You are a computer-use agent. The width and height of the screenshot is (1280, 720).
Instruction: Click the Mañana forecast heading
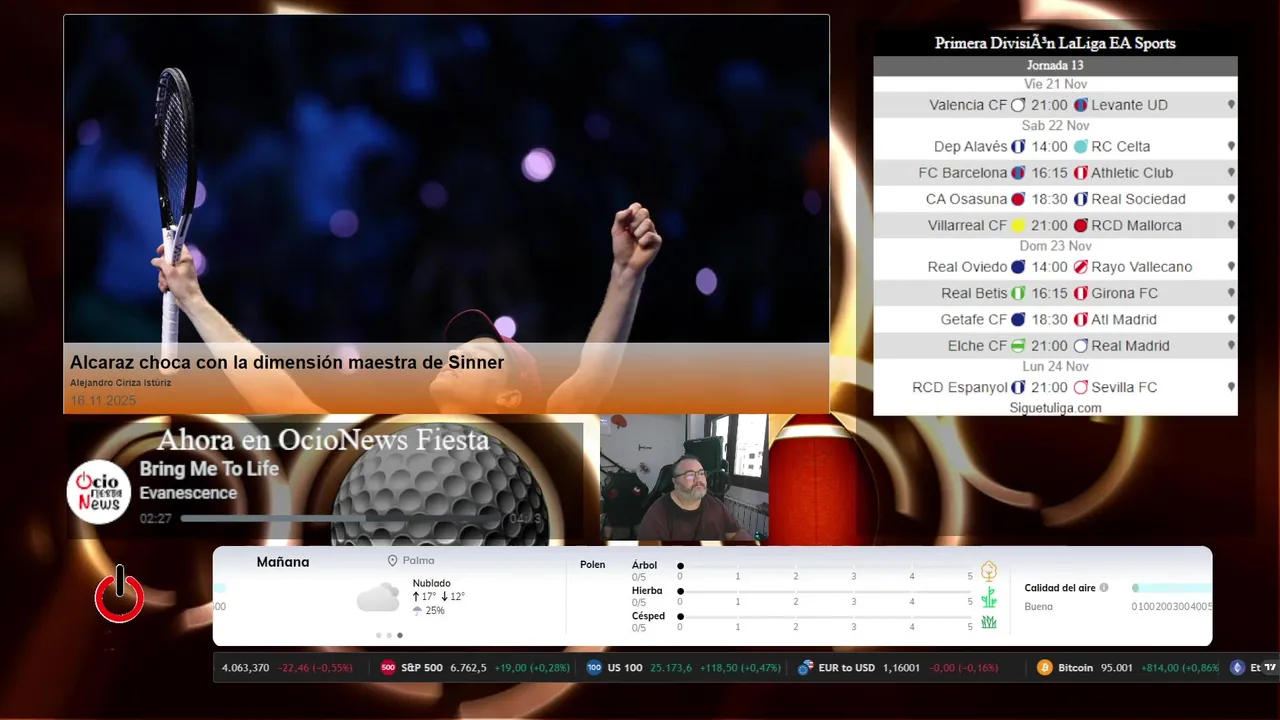coord(283,562)
